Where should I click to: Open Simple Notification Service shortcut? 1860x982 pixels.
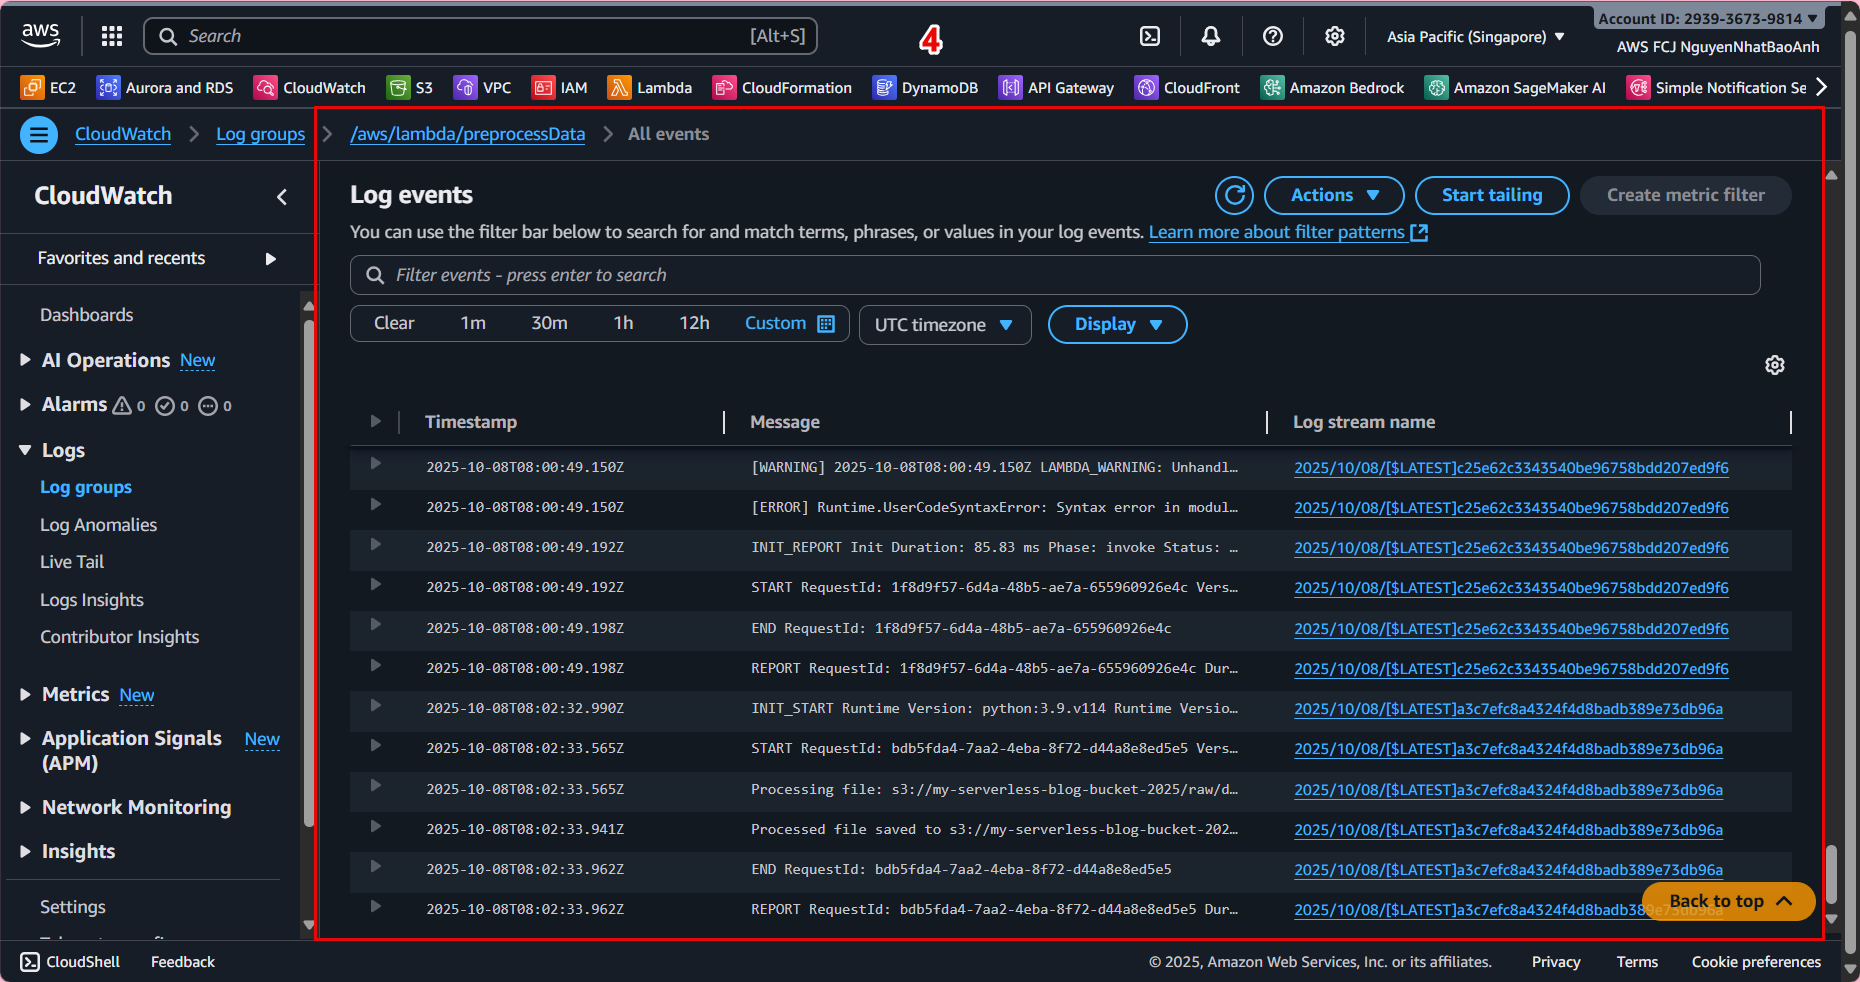[1717, 88]
